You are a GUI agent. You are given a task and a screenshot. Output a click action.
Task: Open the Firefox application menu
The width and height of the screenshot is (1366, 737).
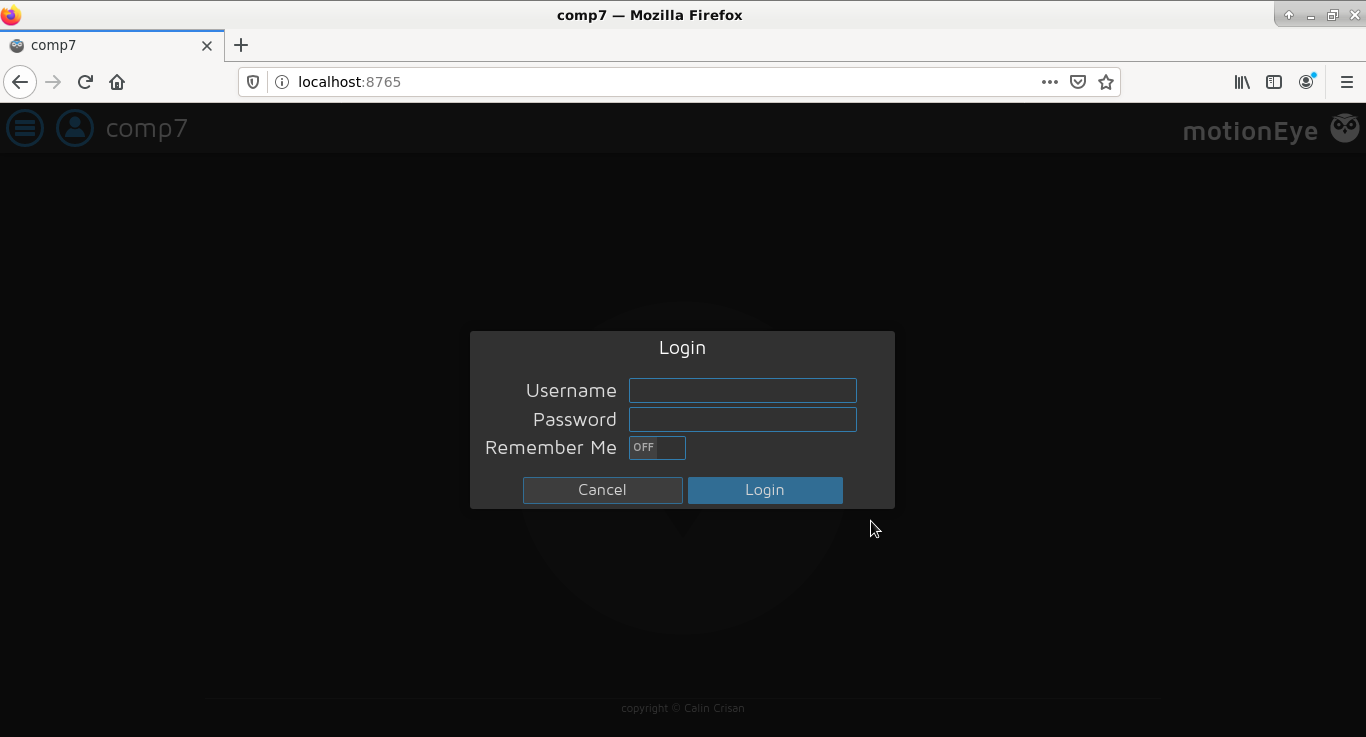1346,82
